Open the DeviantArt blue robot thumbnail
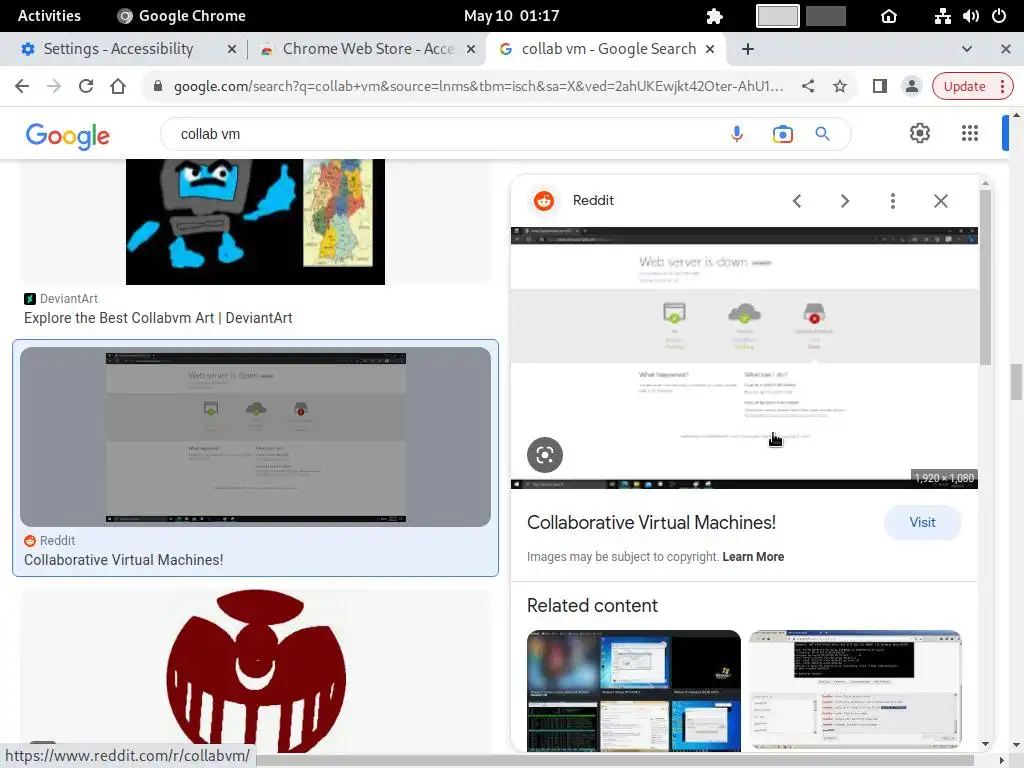The width and height of the screenshot is (1024, 768). point(255,222)
